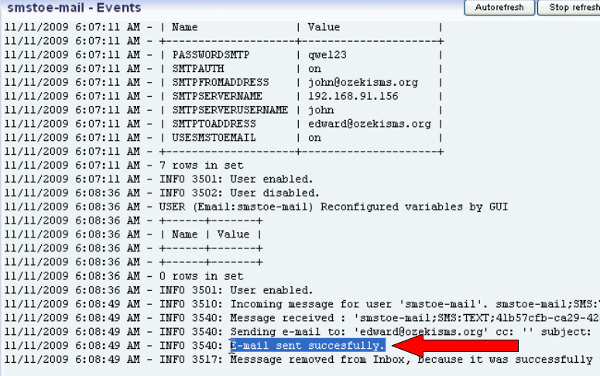Click the 'Value' column header in top table

point(324,27)
